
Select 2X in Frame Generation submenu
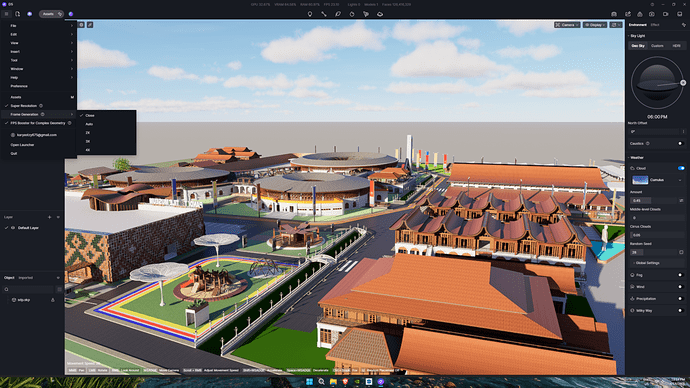tap(106, 133)
